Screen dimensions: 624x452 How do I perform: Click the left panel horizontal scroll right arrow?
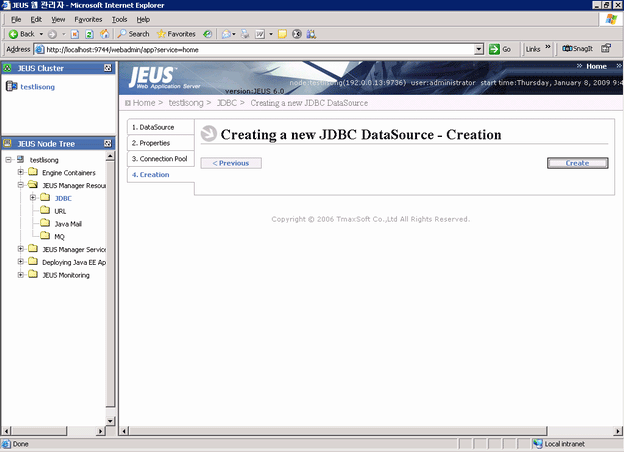(x=100, y=431)
